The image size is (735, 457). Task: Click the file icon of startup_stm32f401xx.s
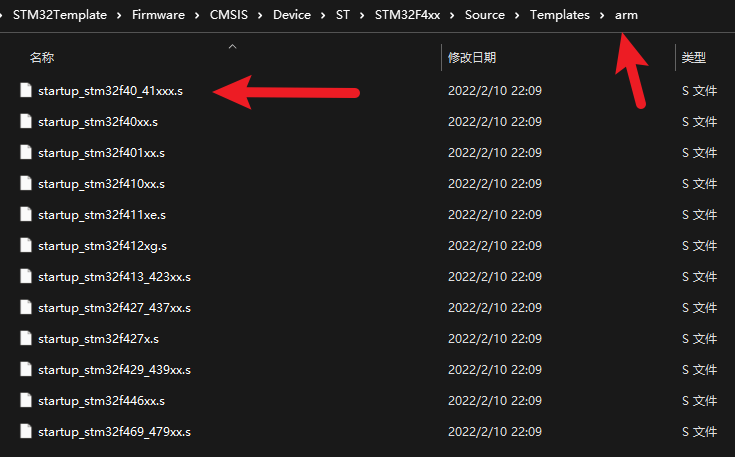pos(27,153)
